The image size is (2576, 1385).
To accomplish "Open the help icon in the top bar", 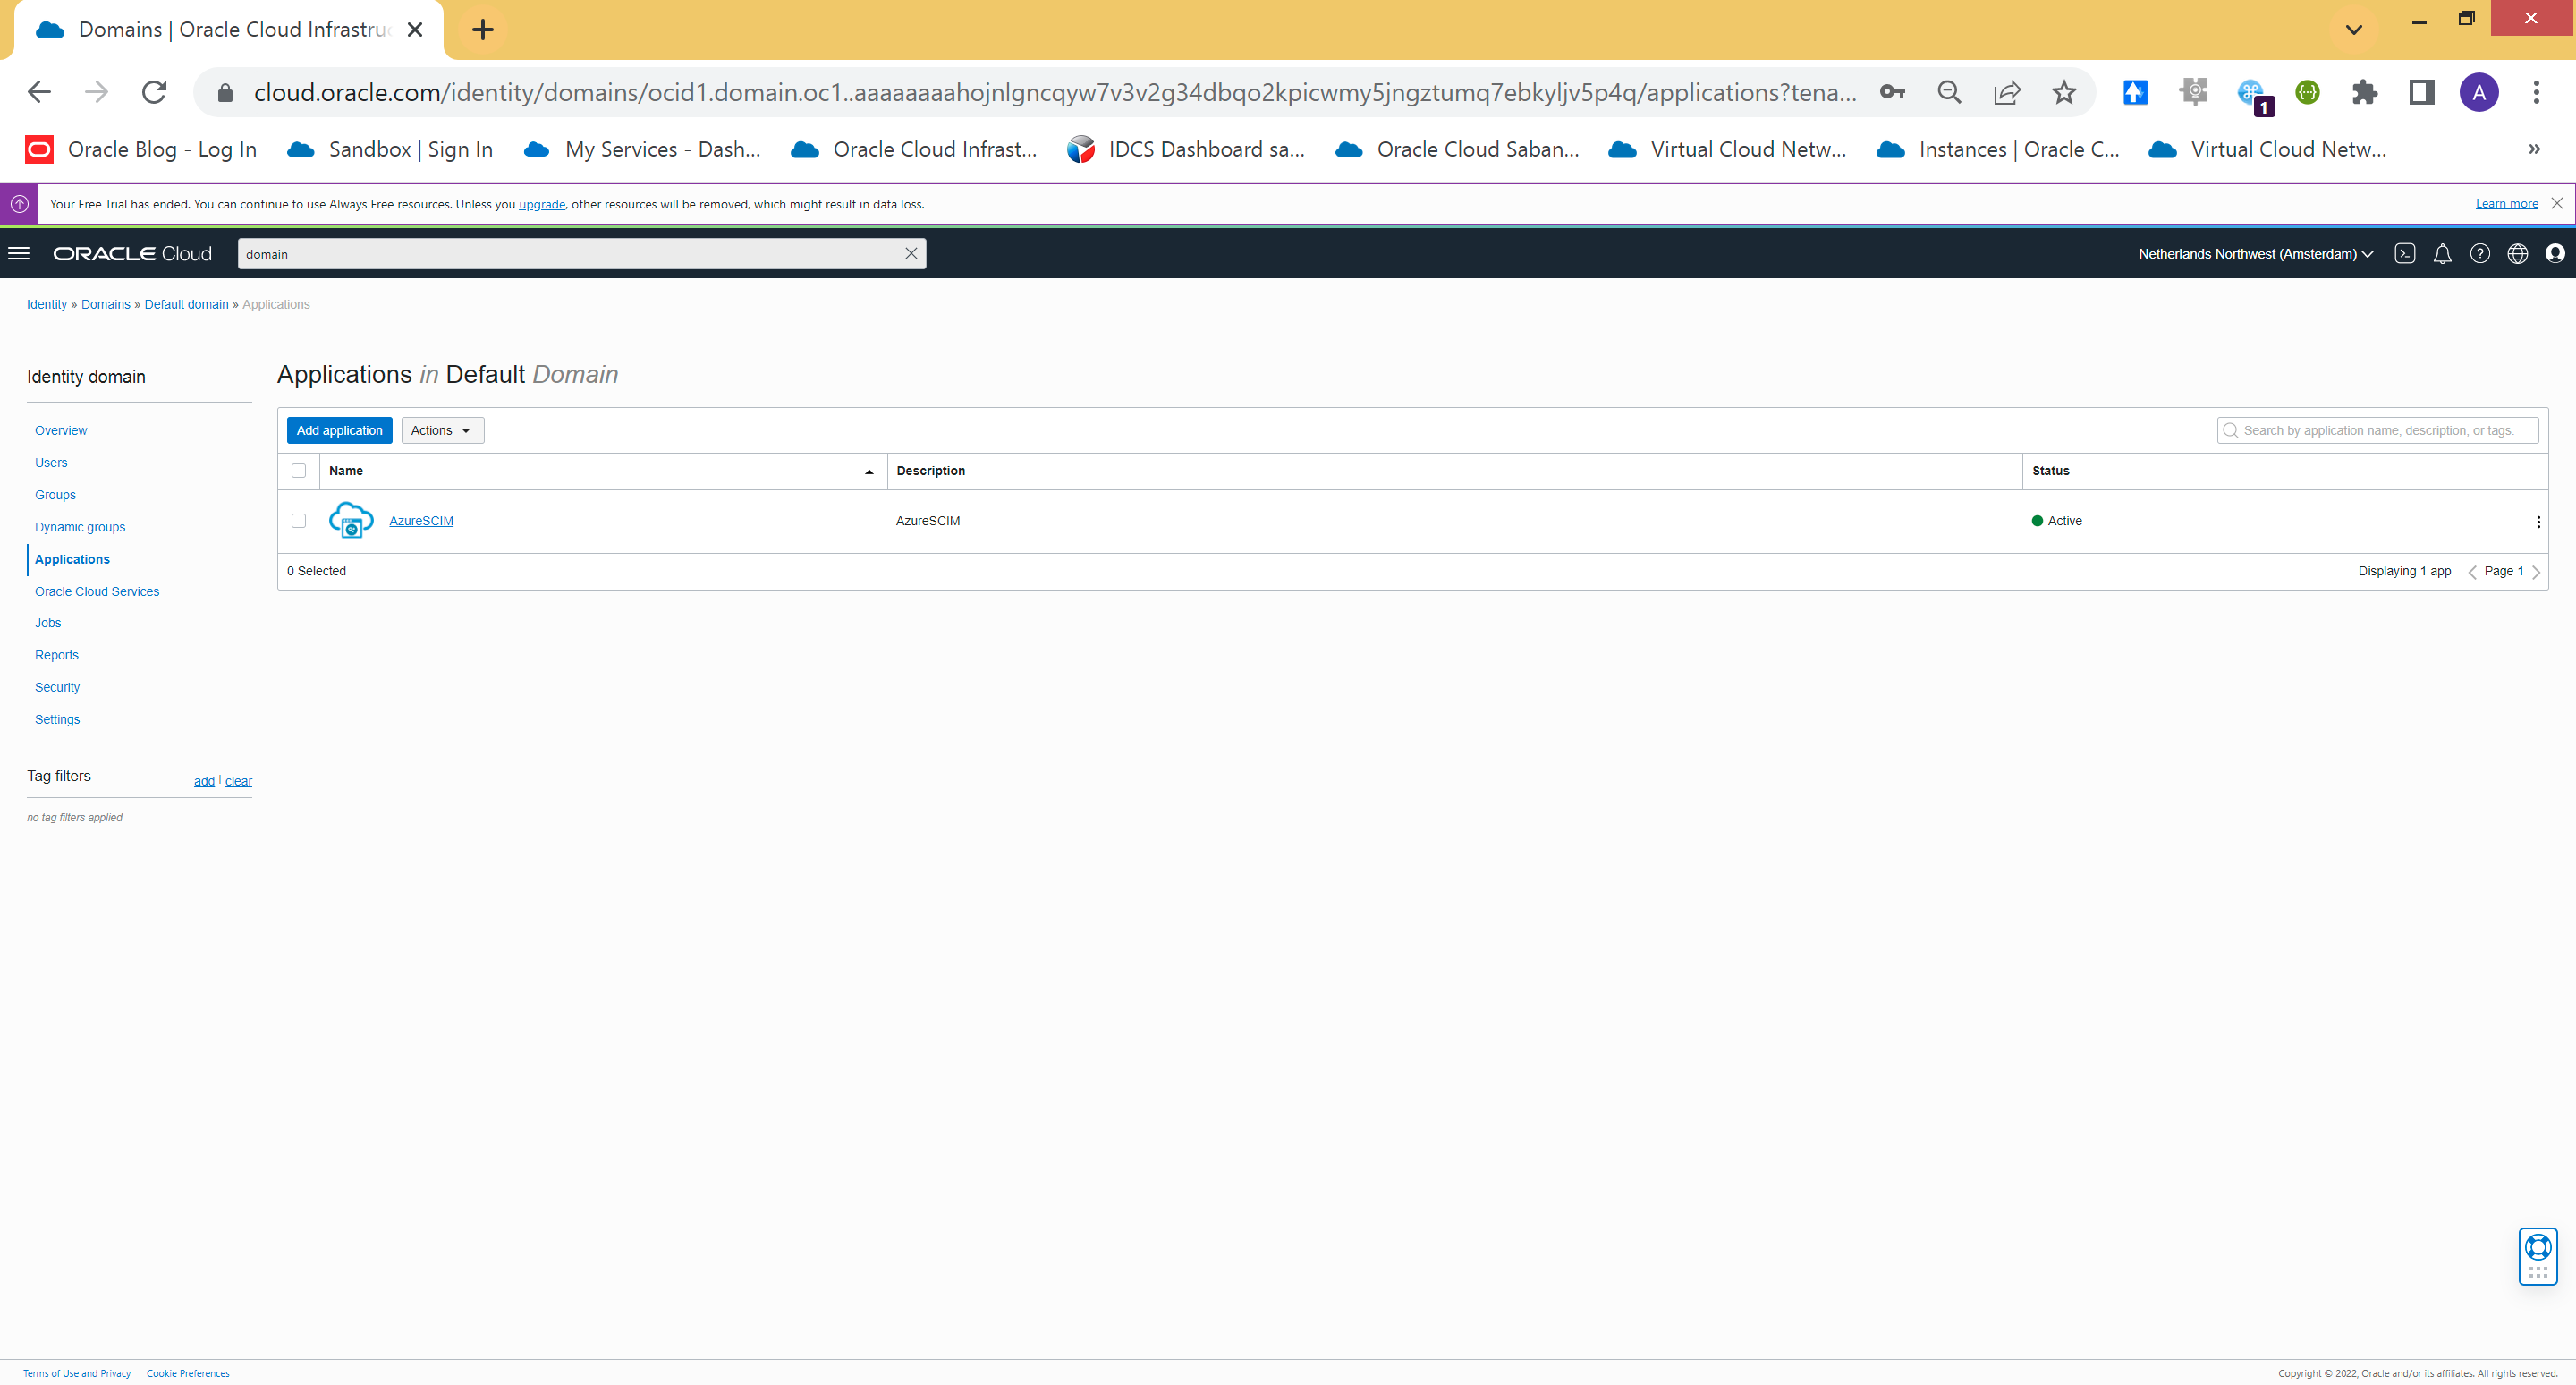I will pyautogui.click(x=2480, y=253).
